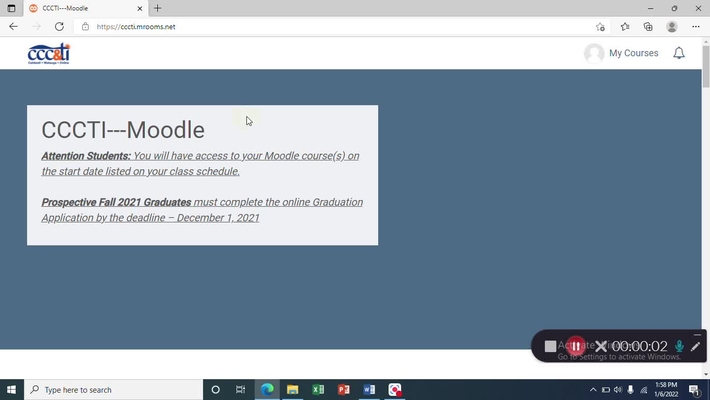Image resolution: width=710 pixels, height=400 pixels.
Task: Go back to the previous page
Action: (13, 27)
